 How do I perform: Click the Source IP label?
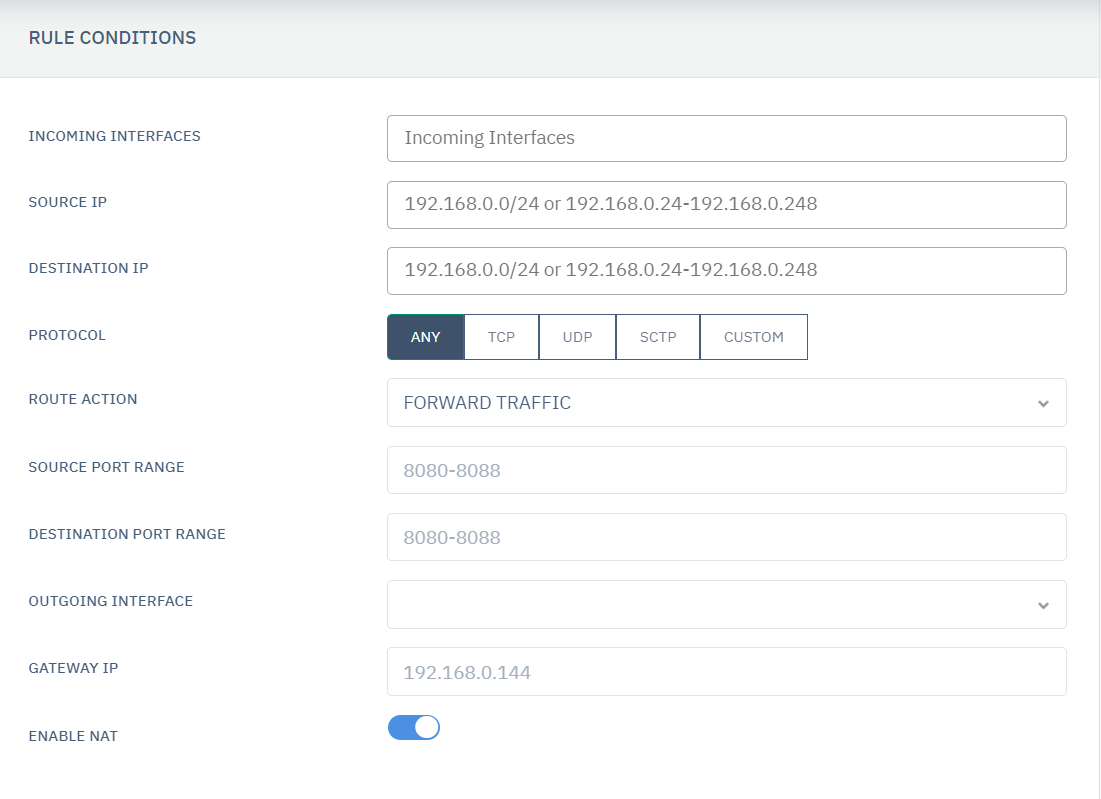(67, 202)
